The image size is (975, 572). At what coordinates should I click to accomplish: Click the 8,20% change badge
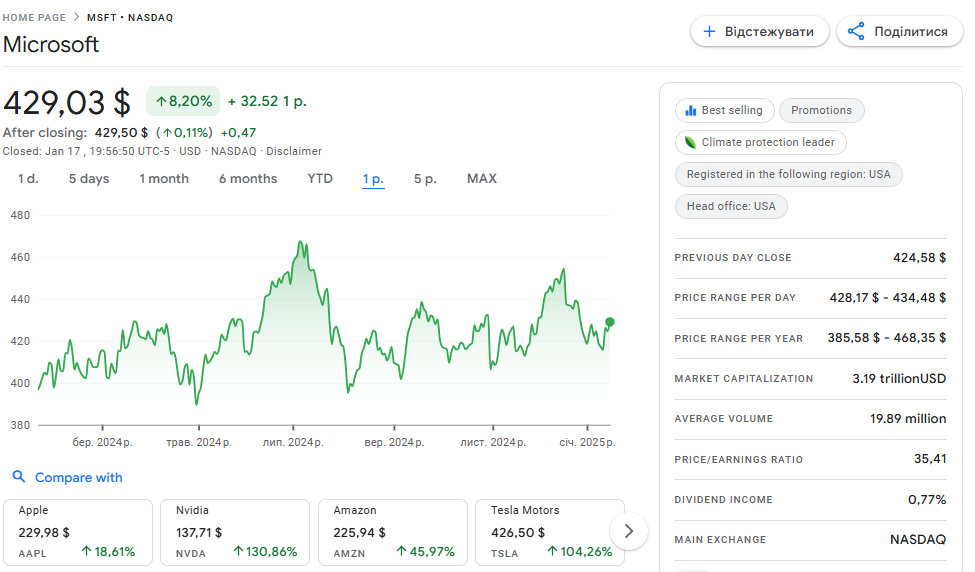tap(183, 101)
